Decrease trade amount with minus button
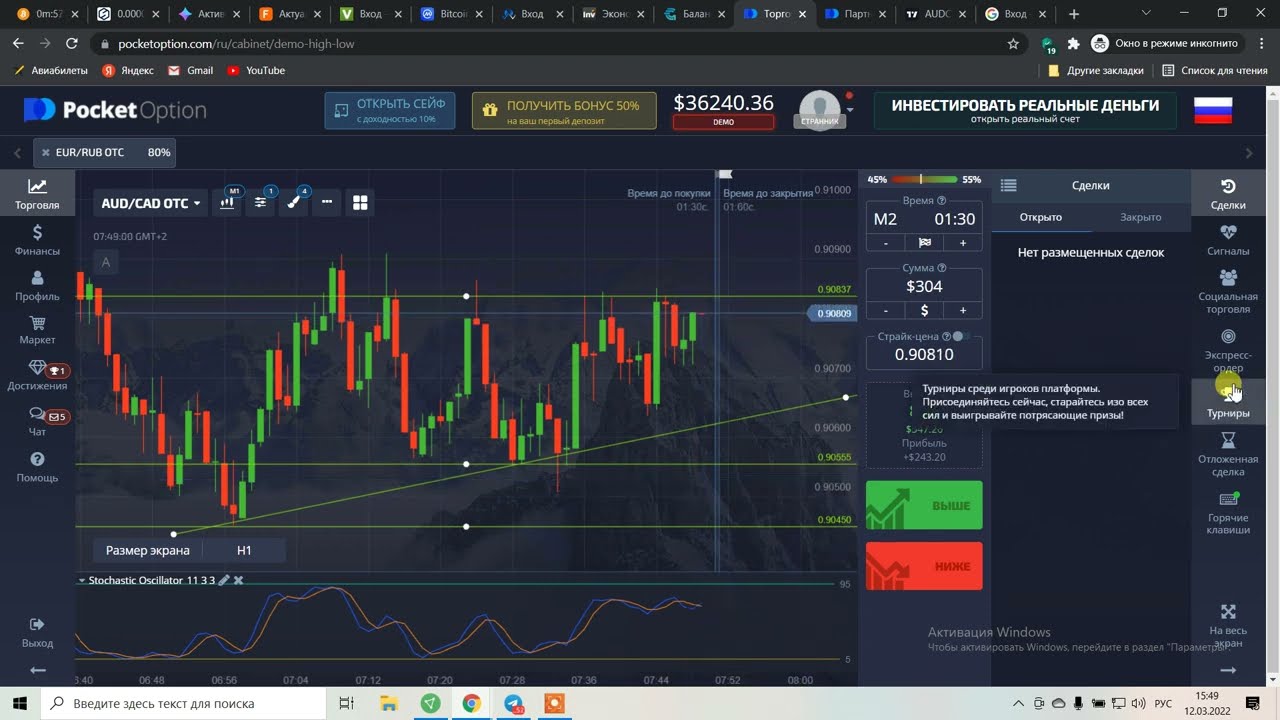 885,311
